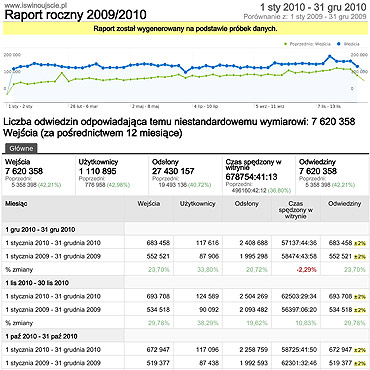Click the time cell 58474:43:58
The width and height of the screenshot is (370, 370).
(x=300, y=256)
